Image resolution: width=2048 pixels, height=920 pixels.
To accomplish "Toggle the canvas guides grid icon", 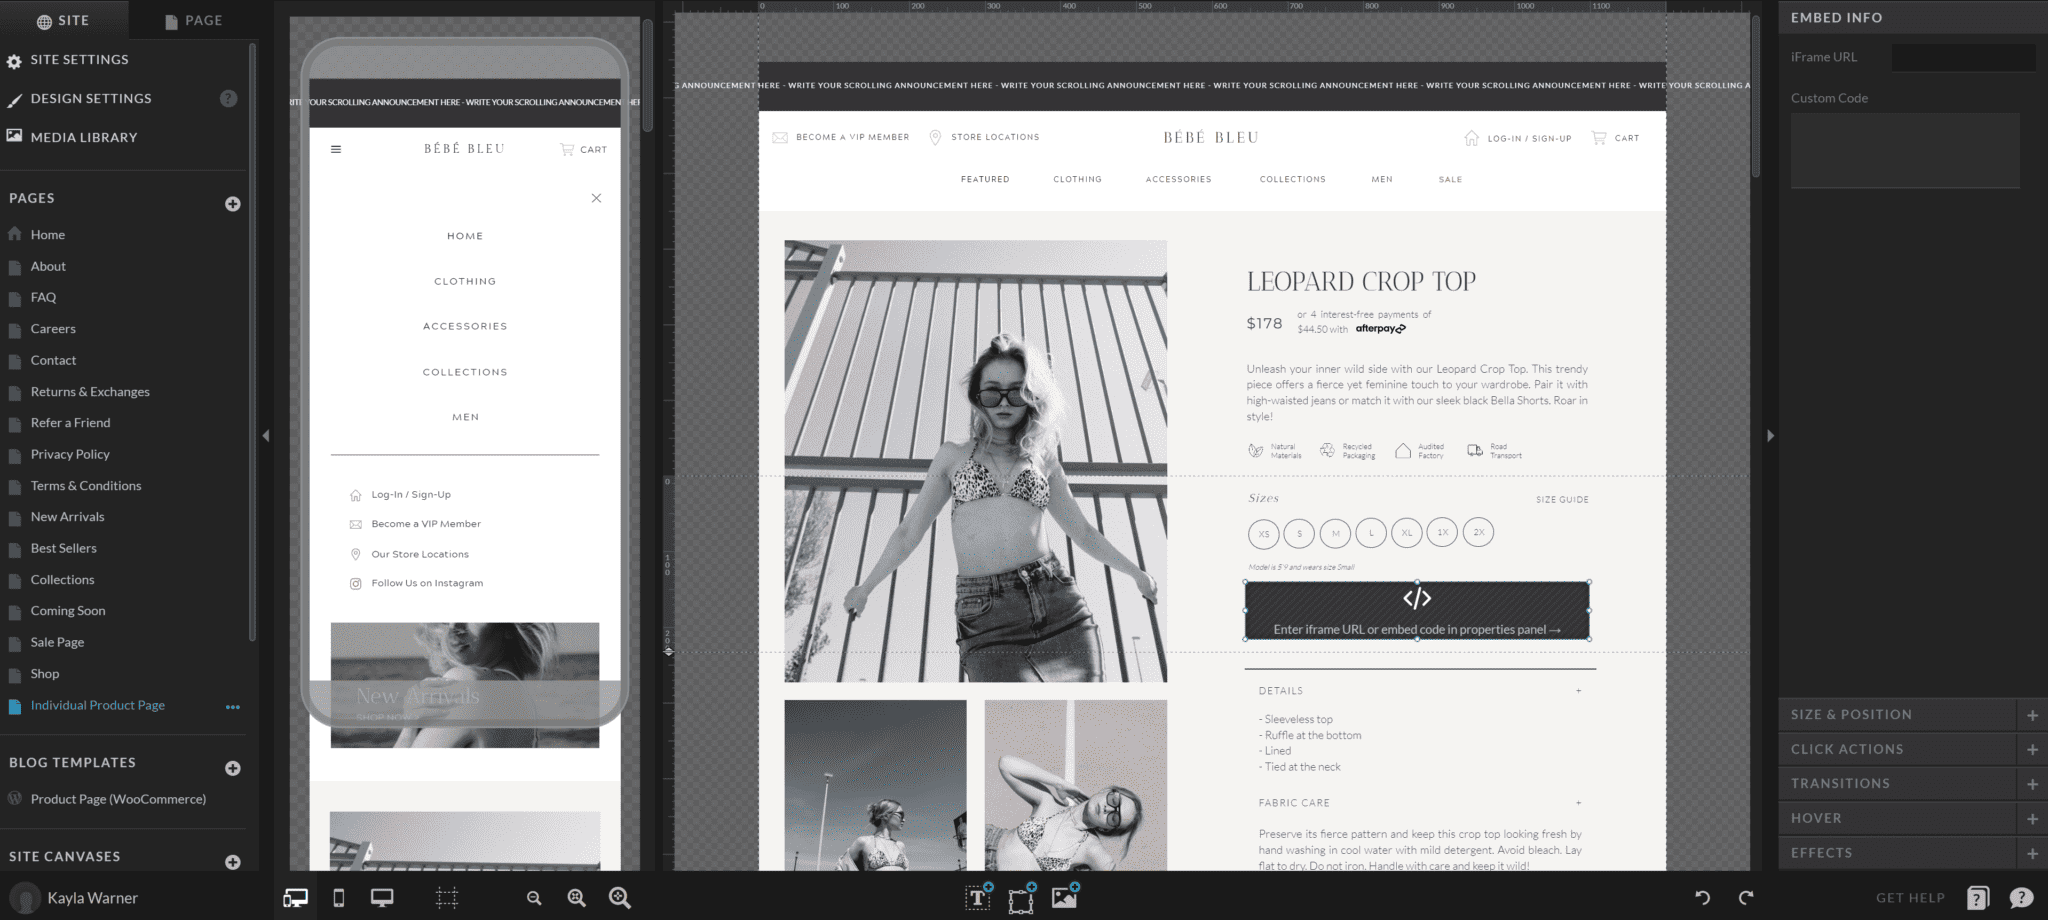I will (x=446, y=897).
